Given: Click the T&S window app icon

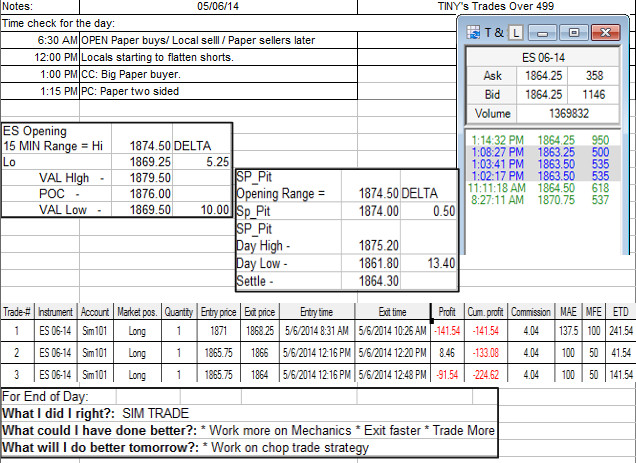Looking at the screenshot, I should (x=473, y=32).
